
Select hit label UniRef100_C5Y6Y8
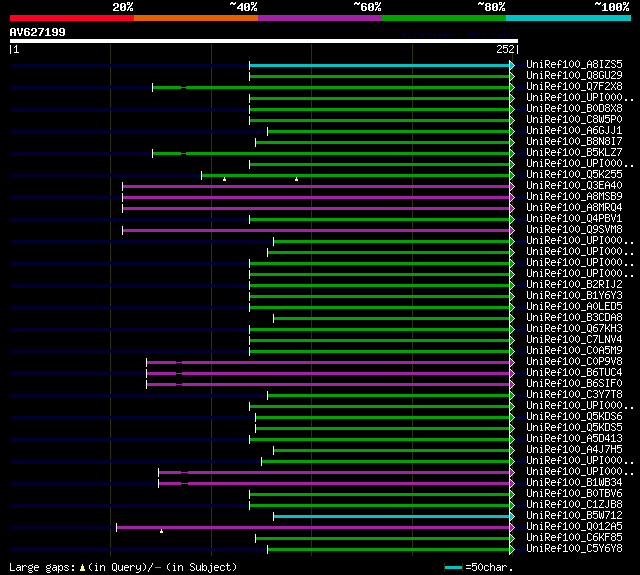click(x=574, y=549)
